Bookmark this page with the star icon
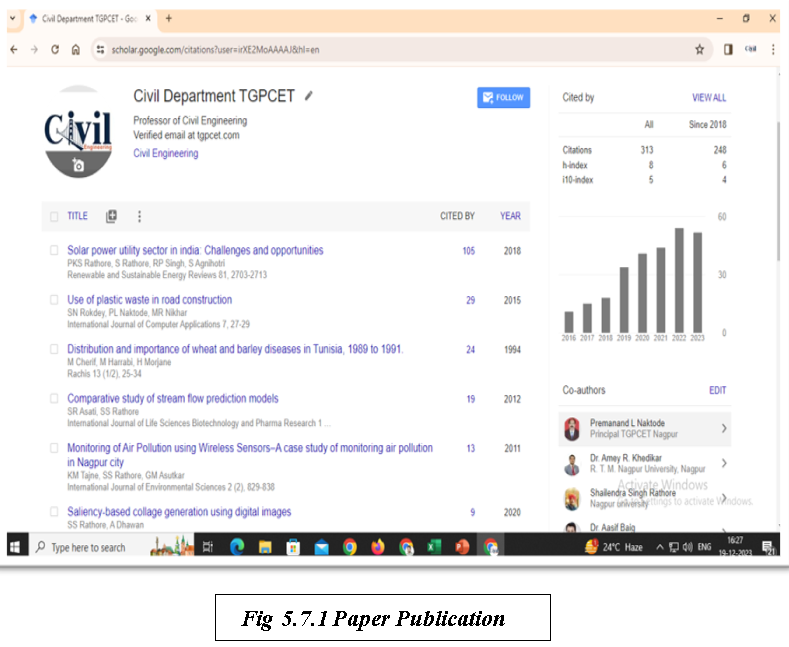Screen dimensions: 789x647 [699, 49]
